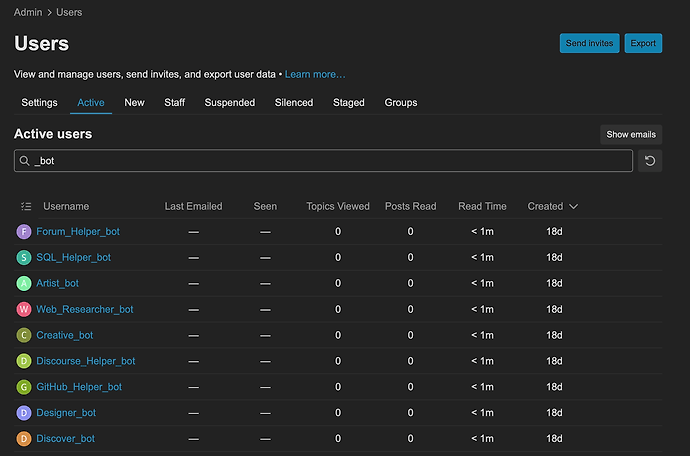Open Discover_bot user link
This screenshot has height=456, width=690.
coord(66,439)
